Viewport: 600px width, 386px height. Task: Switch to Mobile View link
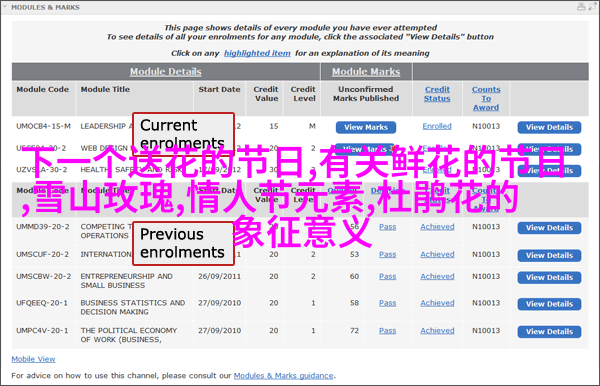[x=33, y=359]
